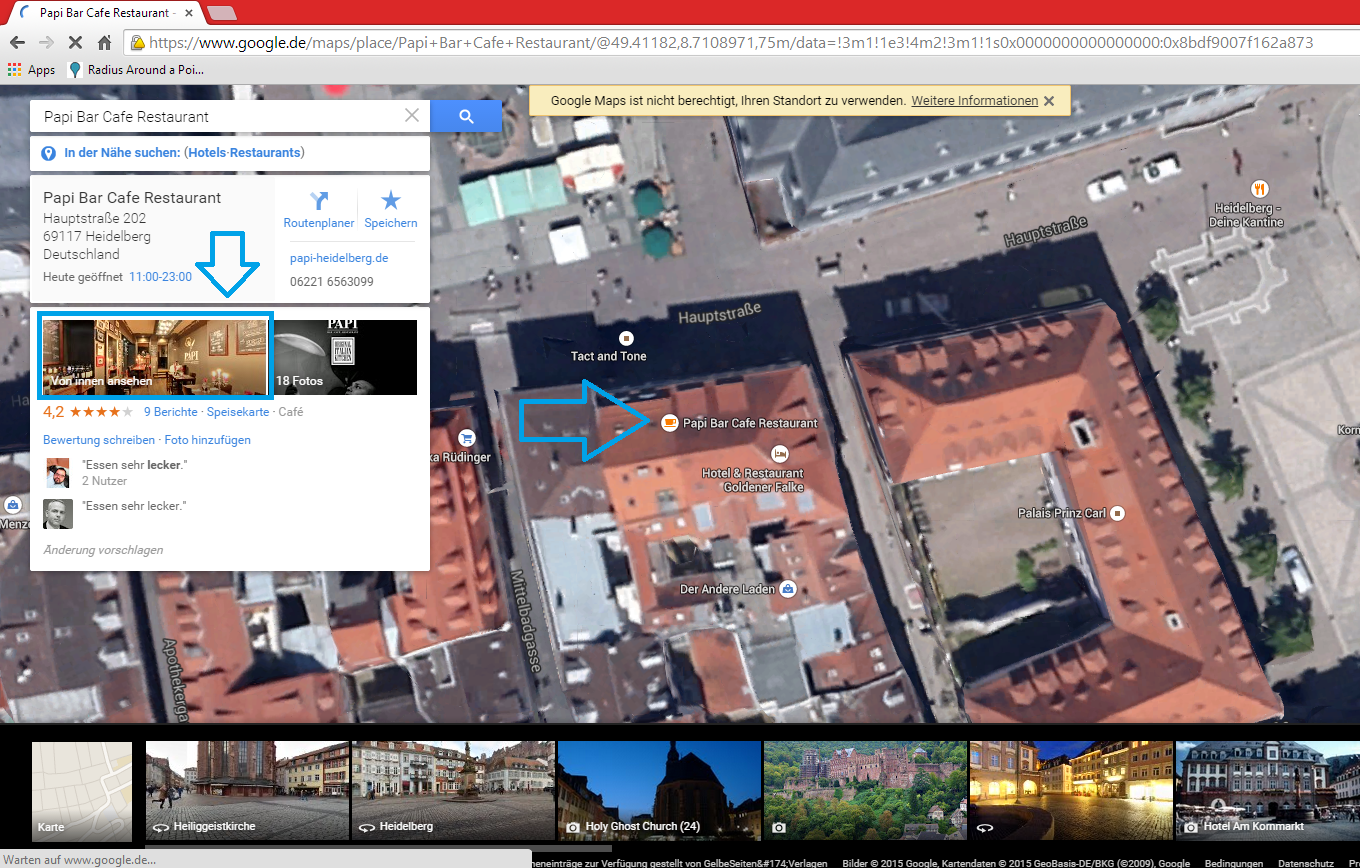This screenshot has height=868, width=1360.
Task: Open the Hotel Am Kornmarkt photo thumbnail
Action: [x=1268, y=790]
